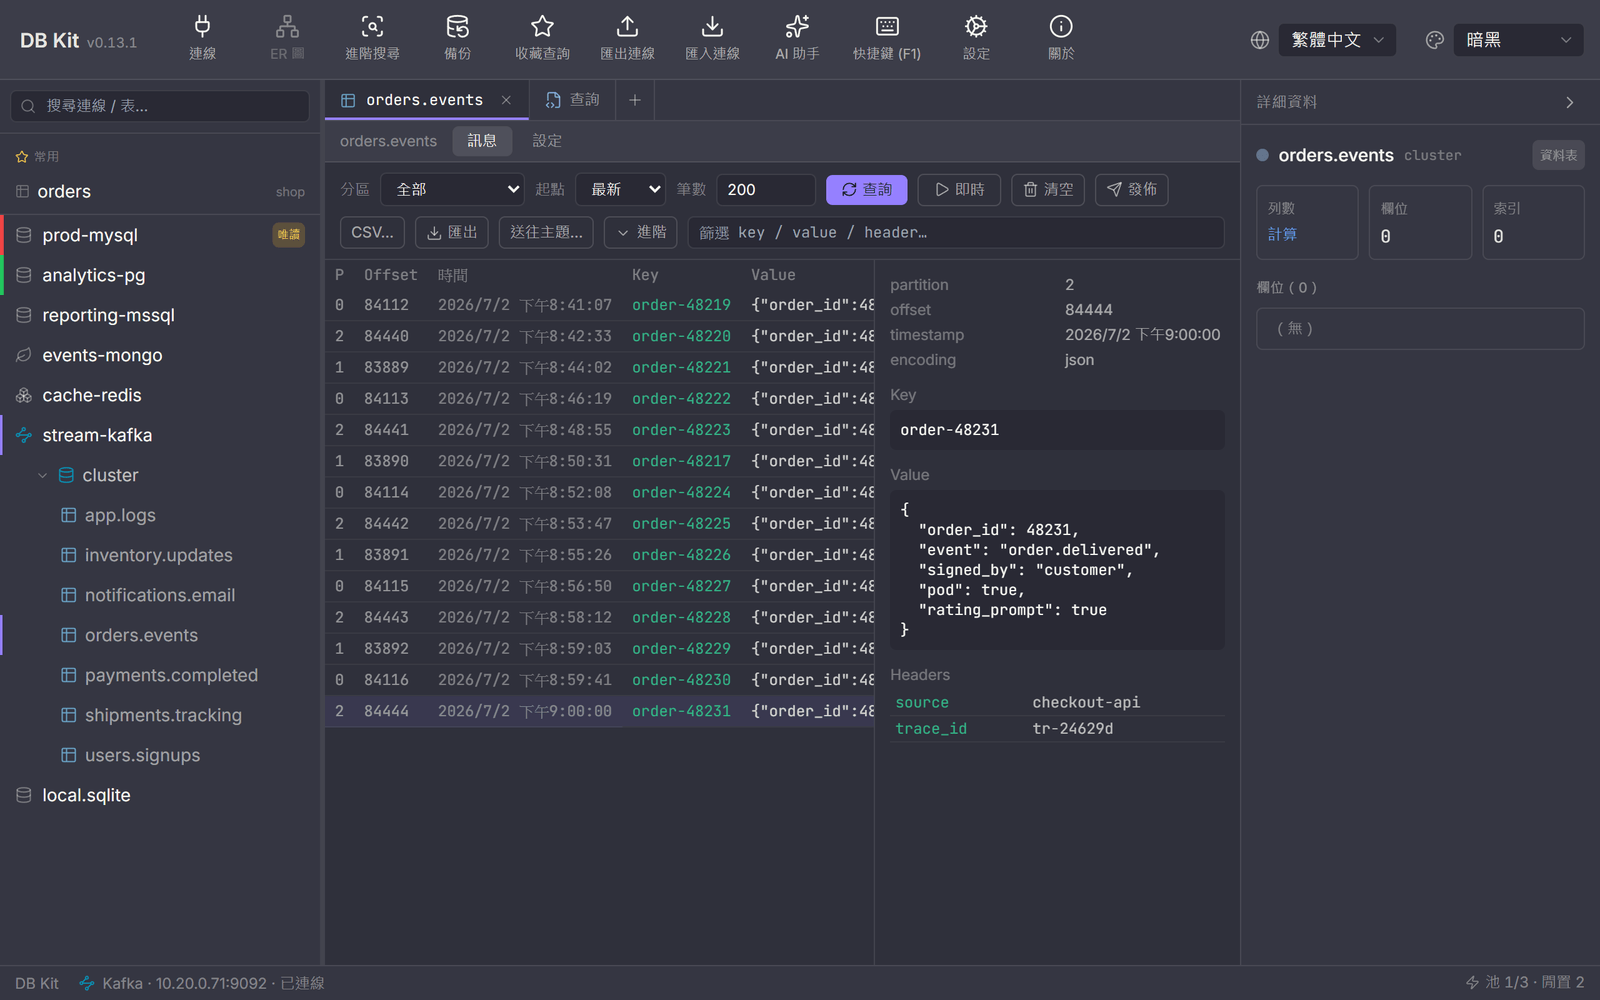Image resolution: width=1600 pixels, height=1000 pixels.
Task: Open 快捷鍵 (F1) shortcuts
Action: click(887, 39)
